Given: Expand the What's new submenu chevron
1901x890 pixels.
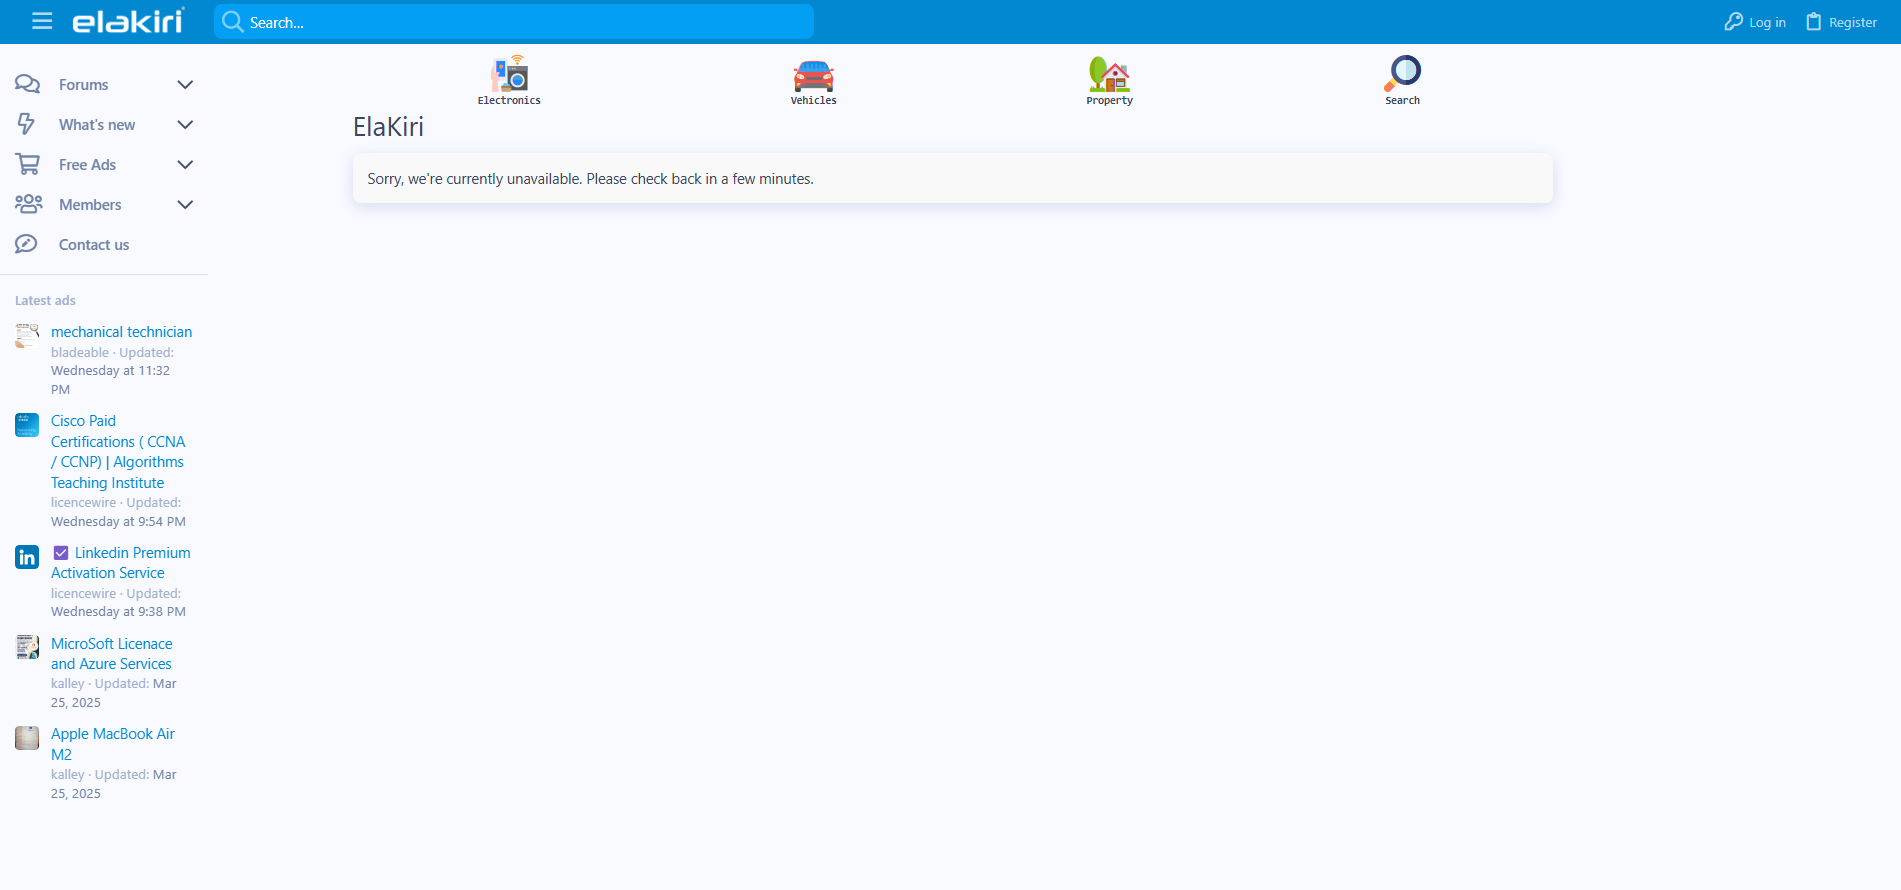Looking at the screenshot, I should (185, 125).
